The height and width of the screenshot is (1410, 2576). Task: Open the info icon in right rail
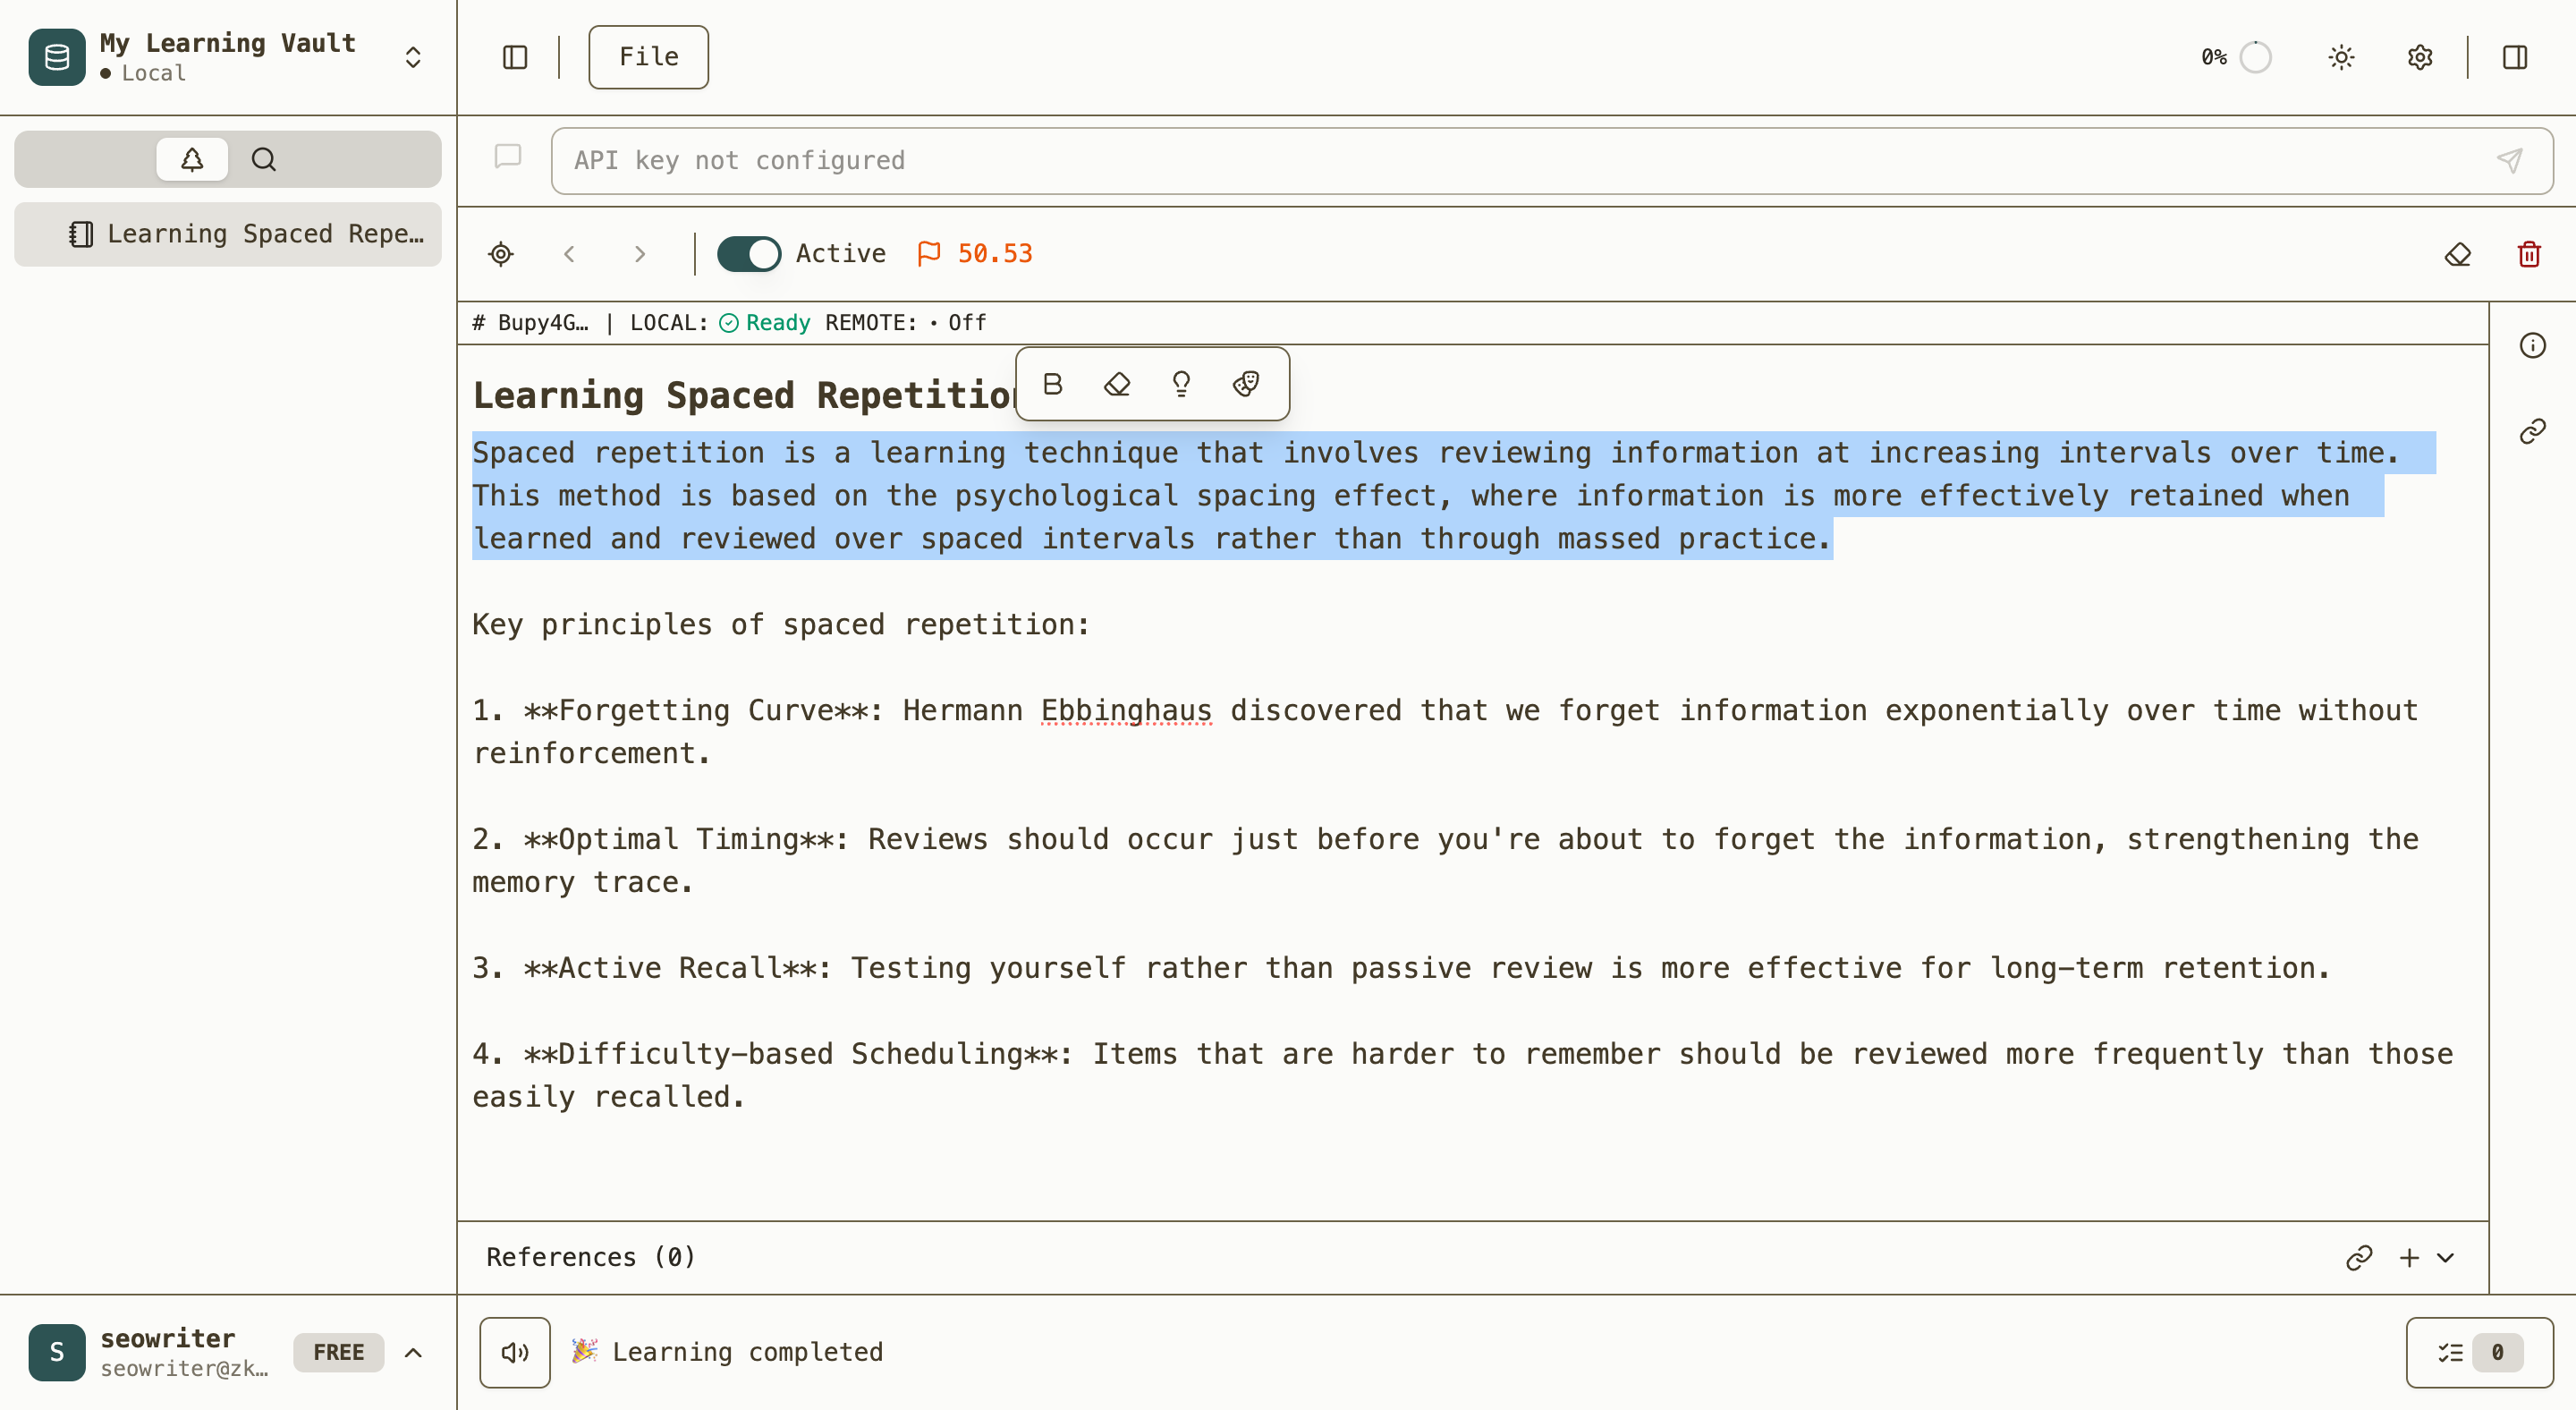click(2532, 346)
